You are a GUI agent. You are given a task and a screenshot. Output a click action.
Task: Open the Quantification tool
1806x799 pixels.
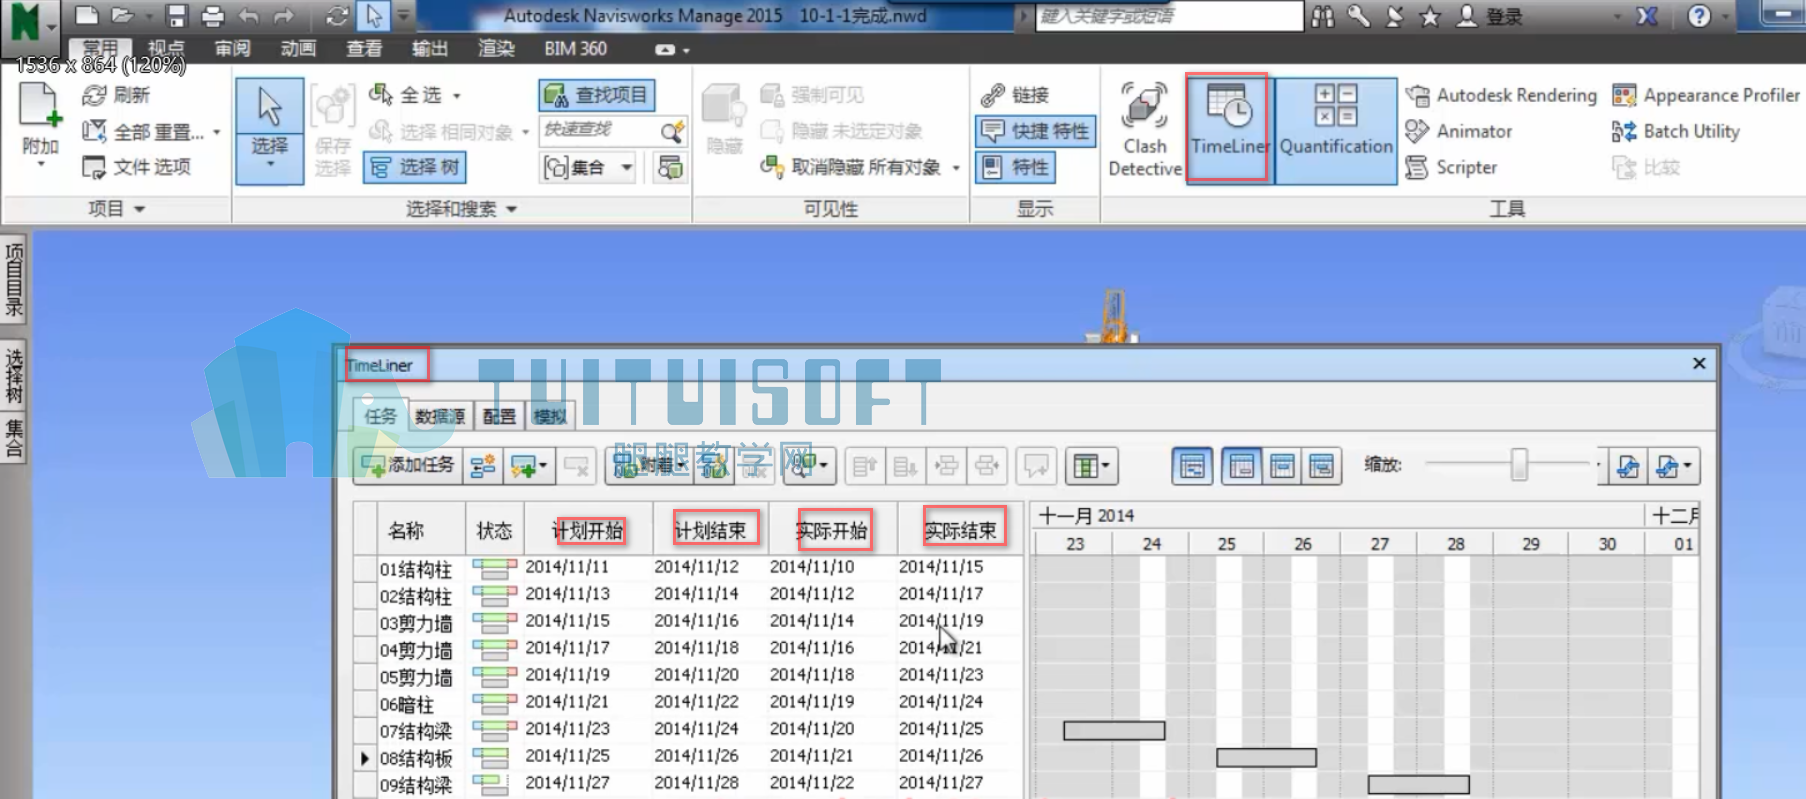[x=1336, y=131]
